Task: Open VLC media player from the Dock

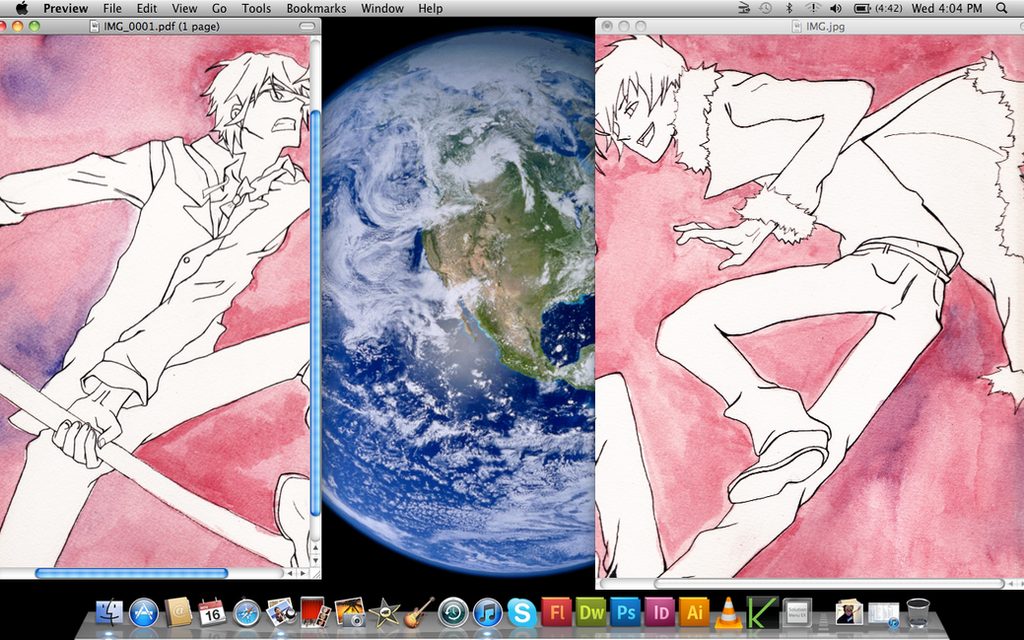Action: (728, 613)
